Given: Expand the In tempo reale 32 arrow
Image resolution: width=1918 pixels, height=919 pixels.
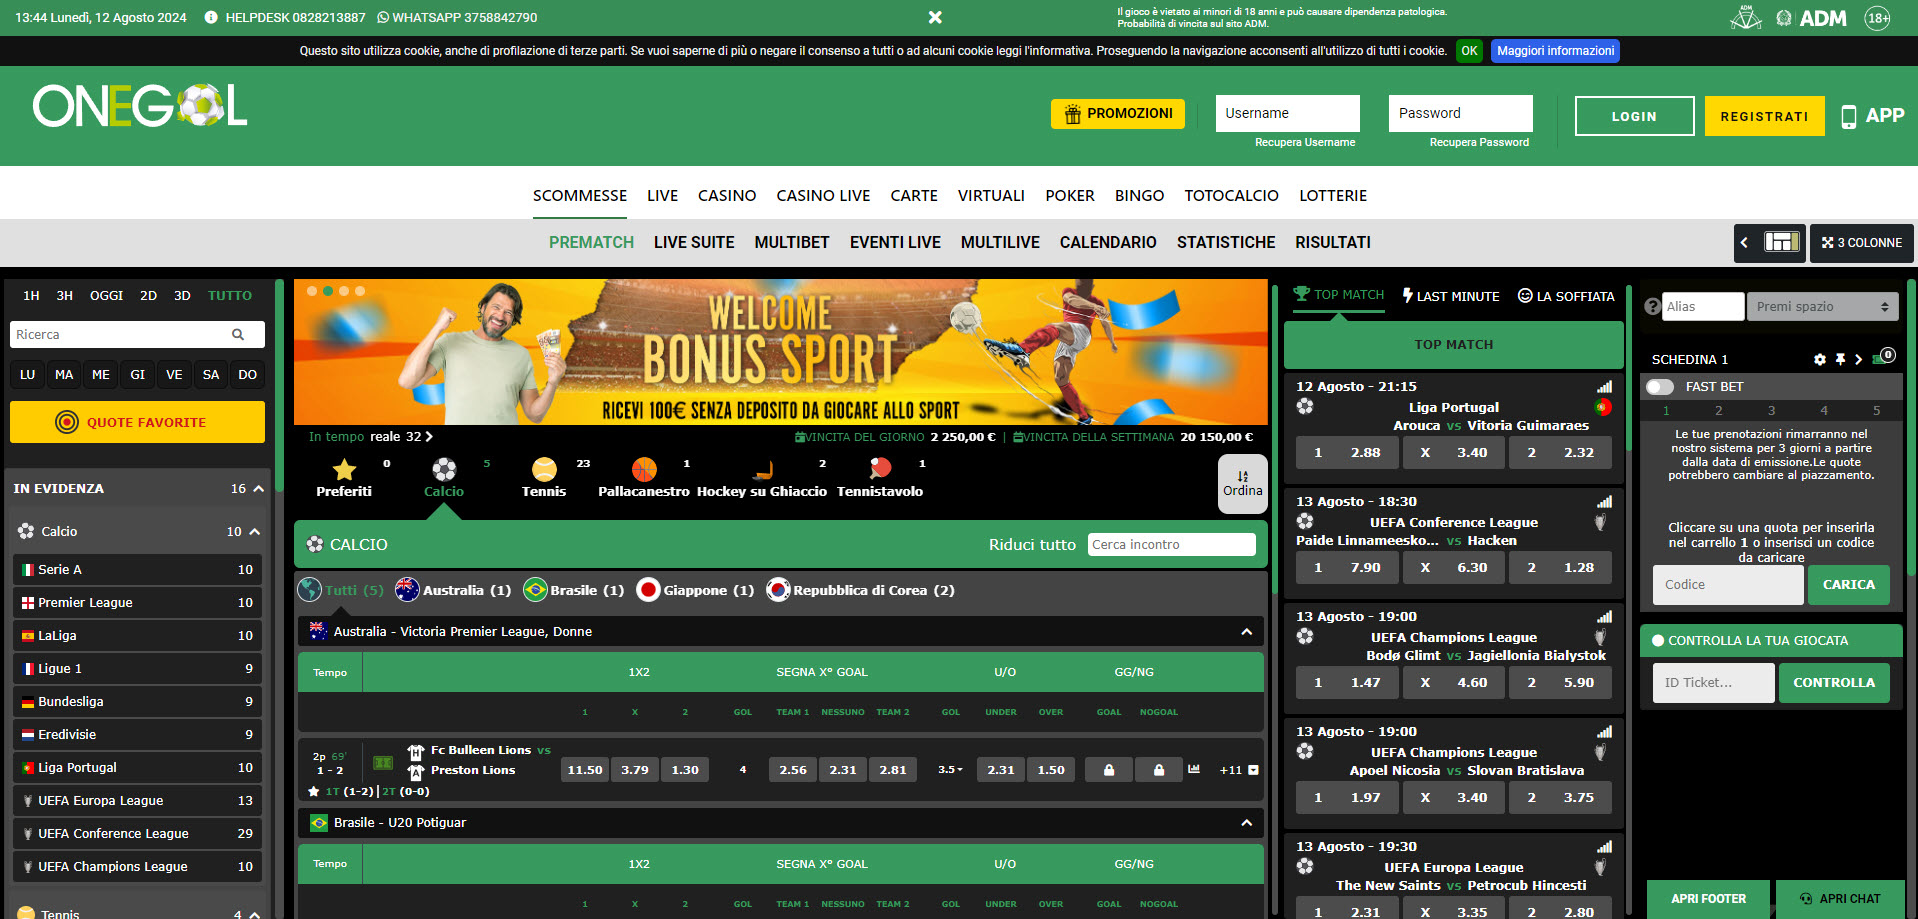Looking at the screenshot, I should click(x=429, y=437).
